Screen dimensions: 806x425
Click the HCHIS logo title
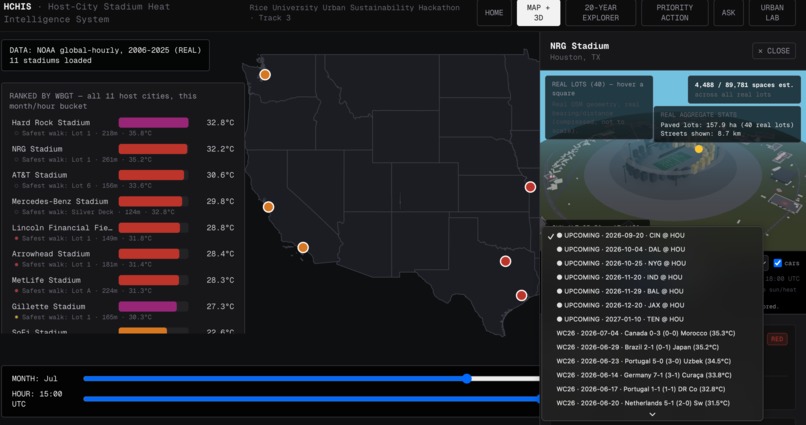coord(17,7)
